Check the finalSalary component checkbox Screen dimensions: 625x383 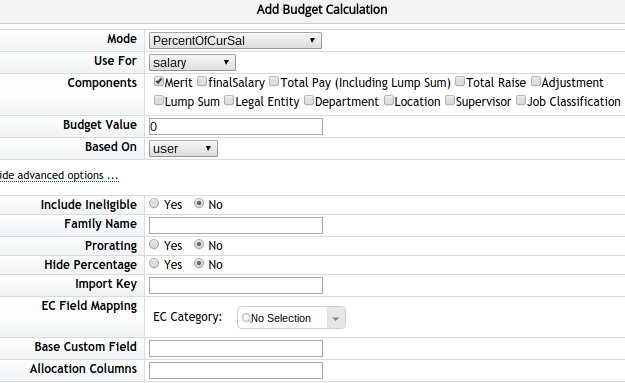202,82
